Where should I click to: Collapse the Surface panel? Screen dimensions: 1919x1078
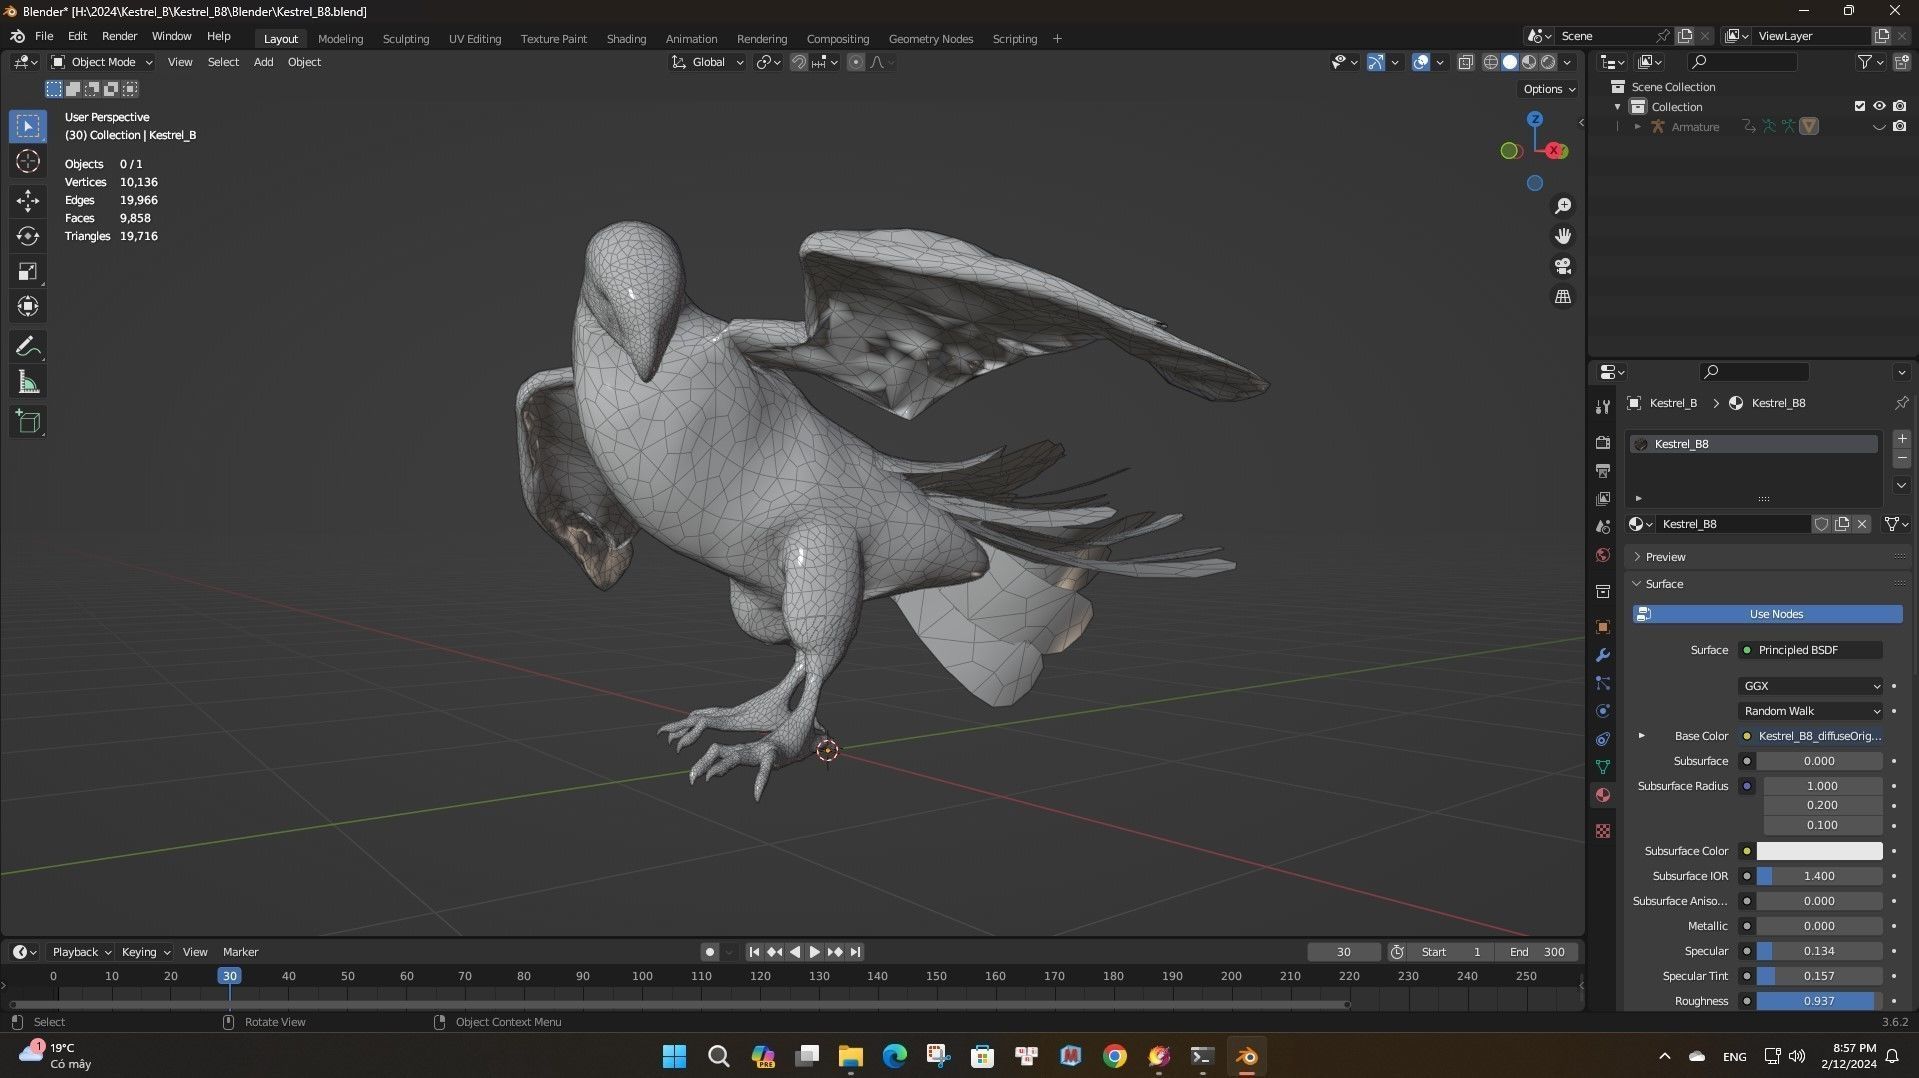click(x=1664, y=584)
